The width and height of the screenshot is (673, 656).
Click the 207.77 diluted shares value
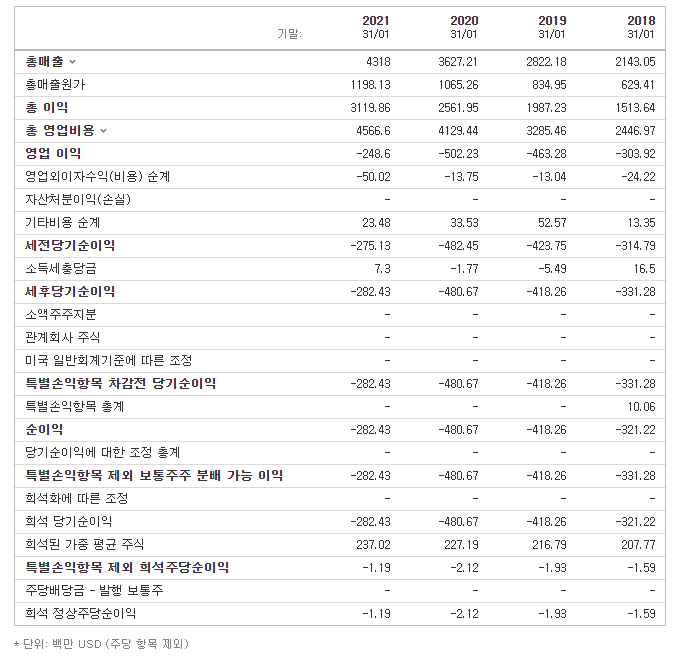(638, 544)
